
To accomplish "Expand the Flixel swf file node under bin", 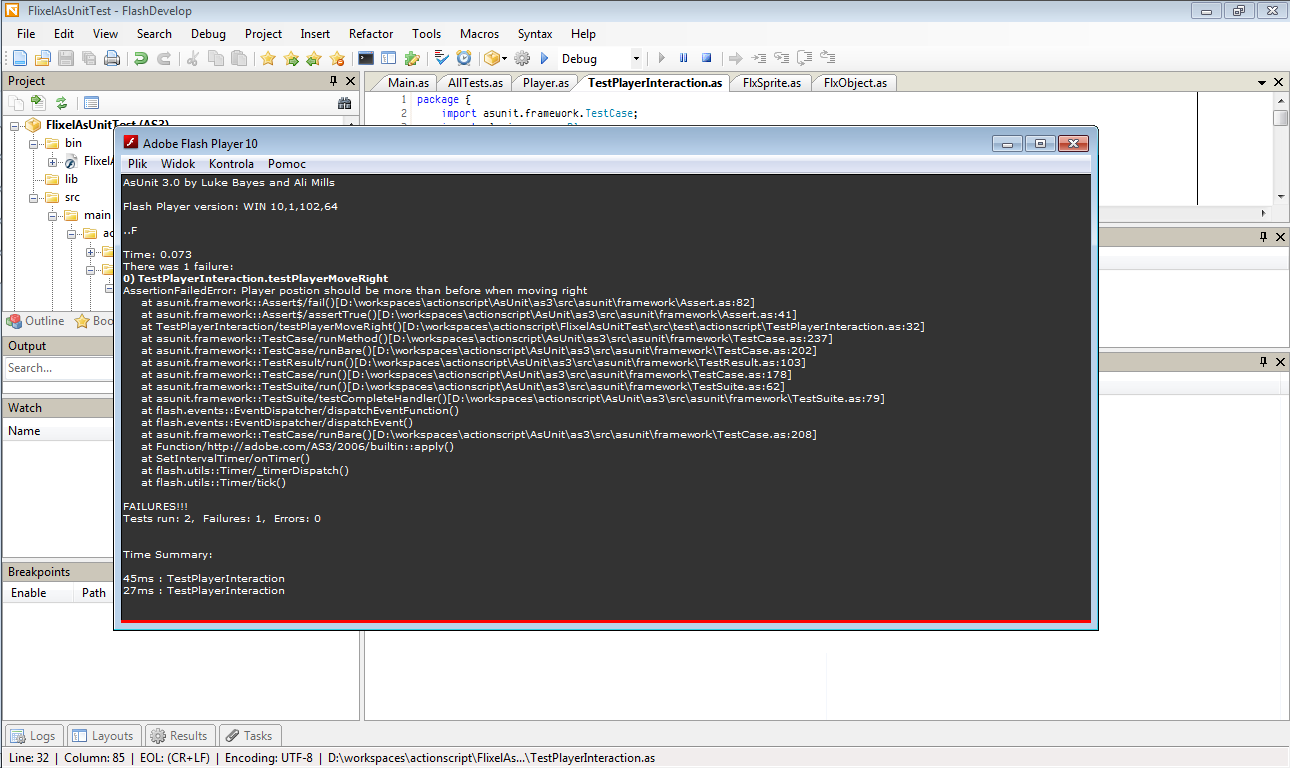I will point(52,161).
